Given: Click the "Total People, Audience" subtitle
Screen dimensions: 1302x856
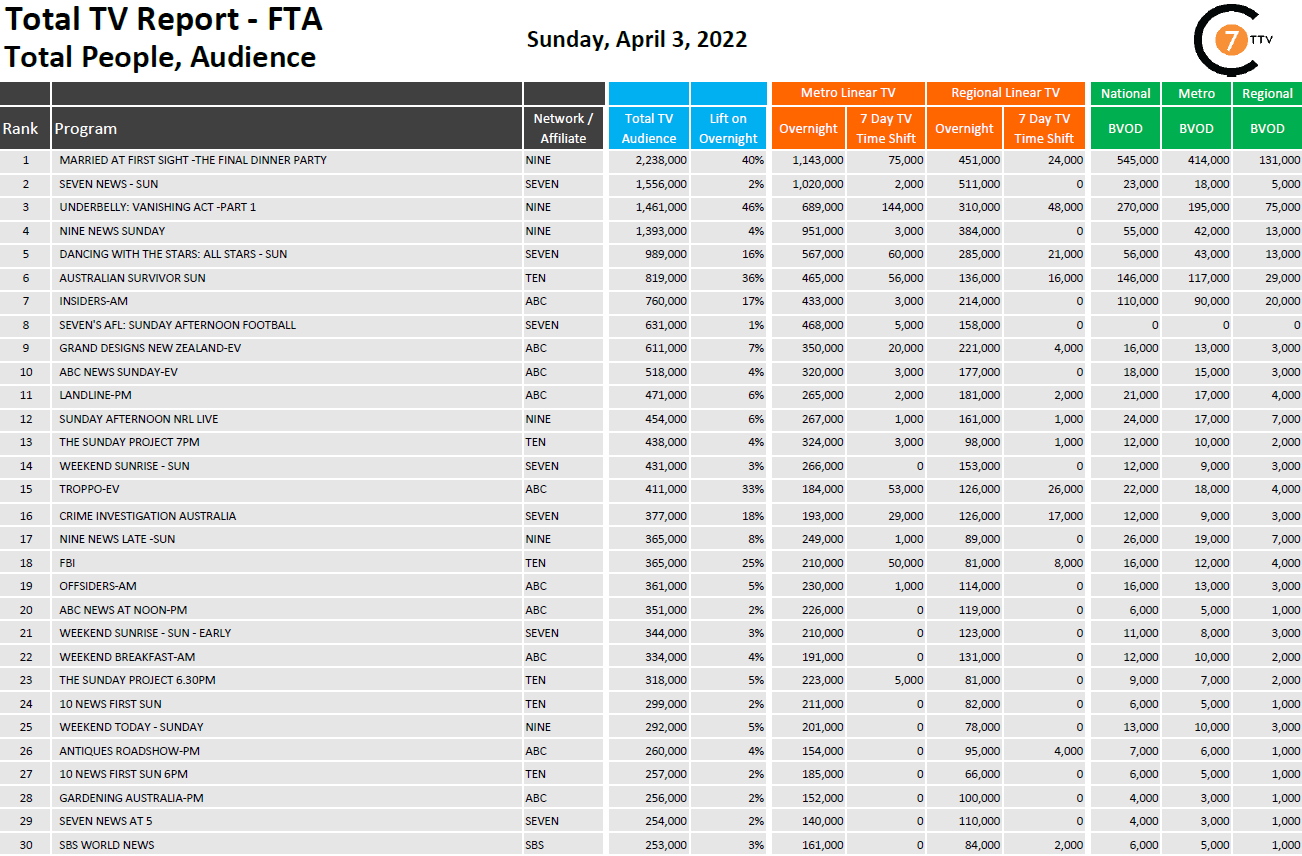Looking at the screenshot, I should (160, 58).
